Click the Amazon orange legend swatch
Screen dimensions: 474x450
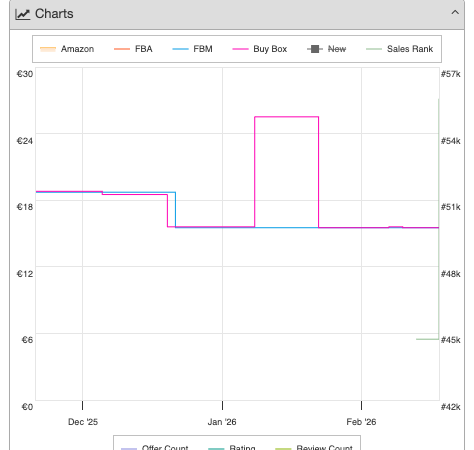click(x=48, y=49)
